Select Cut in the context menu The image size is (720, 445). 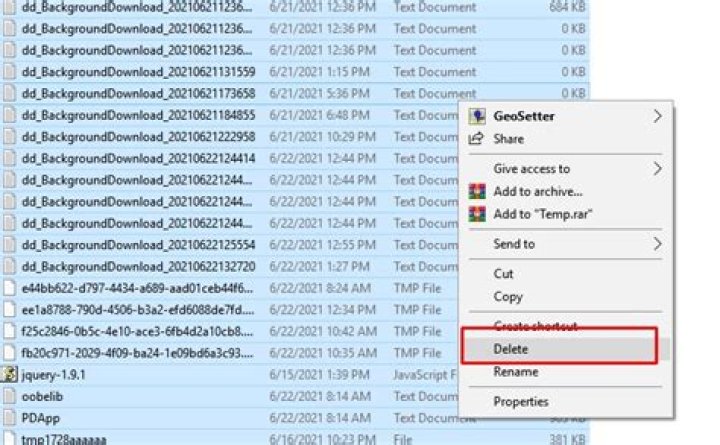503,274
